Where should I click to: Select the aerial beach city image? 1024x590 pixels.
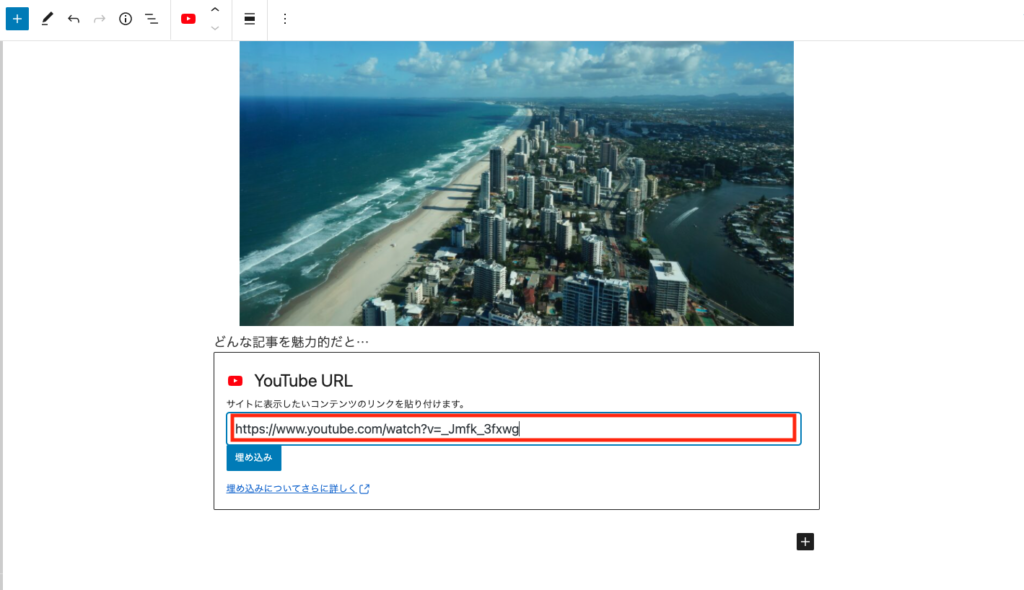coord(516,183)
